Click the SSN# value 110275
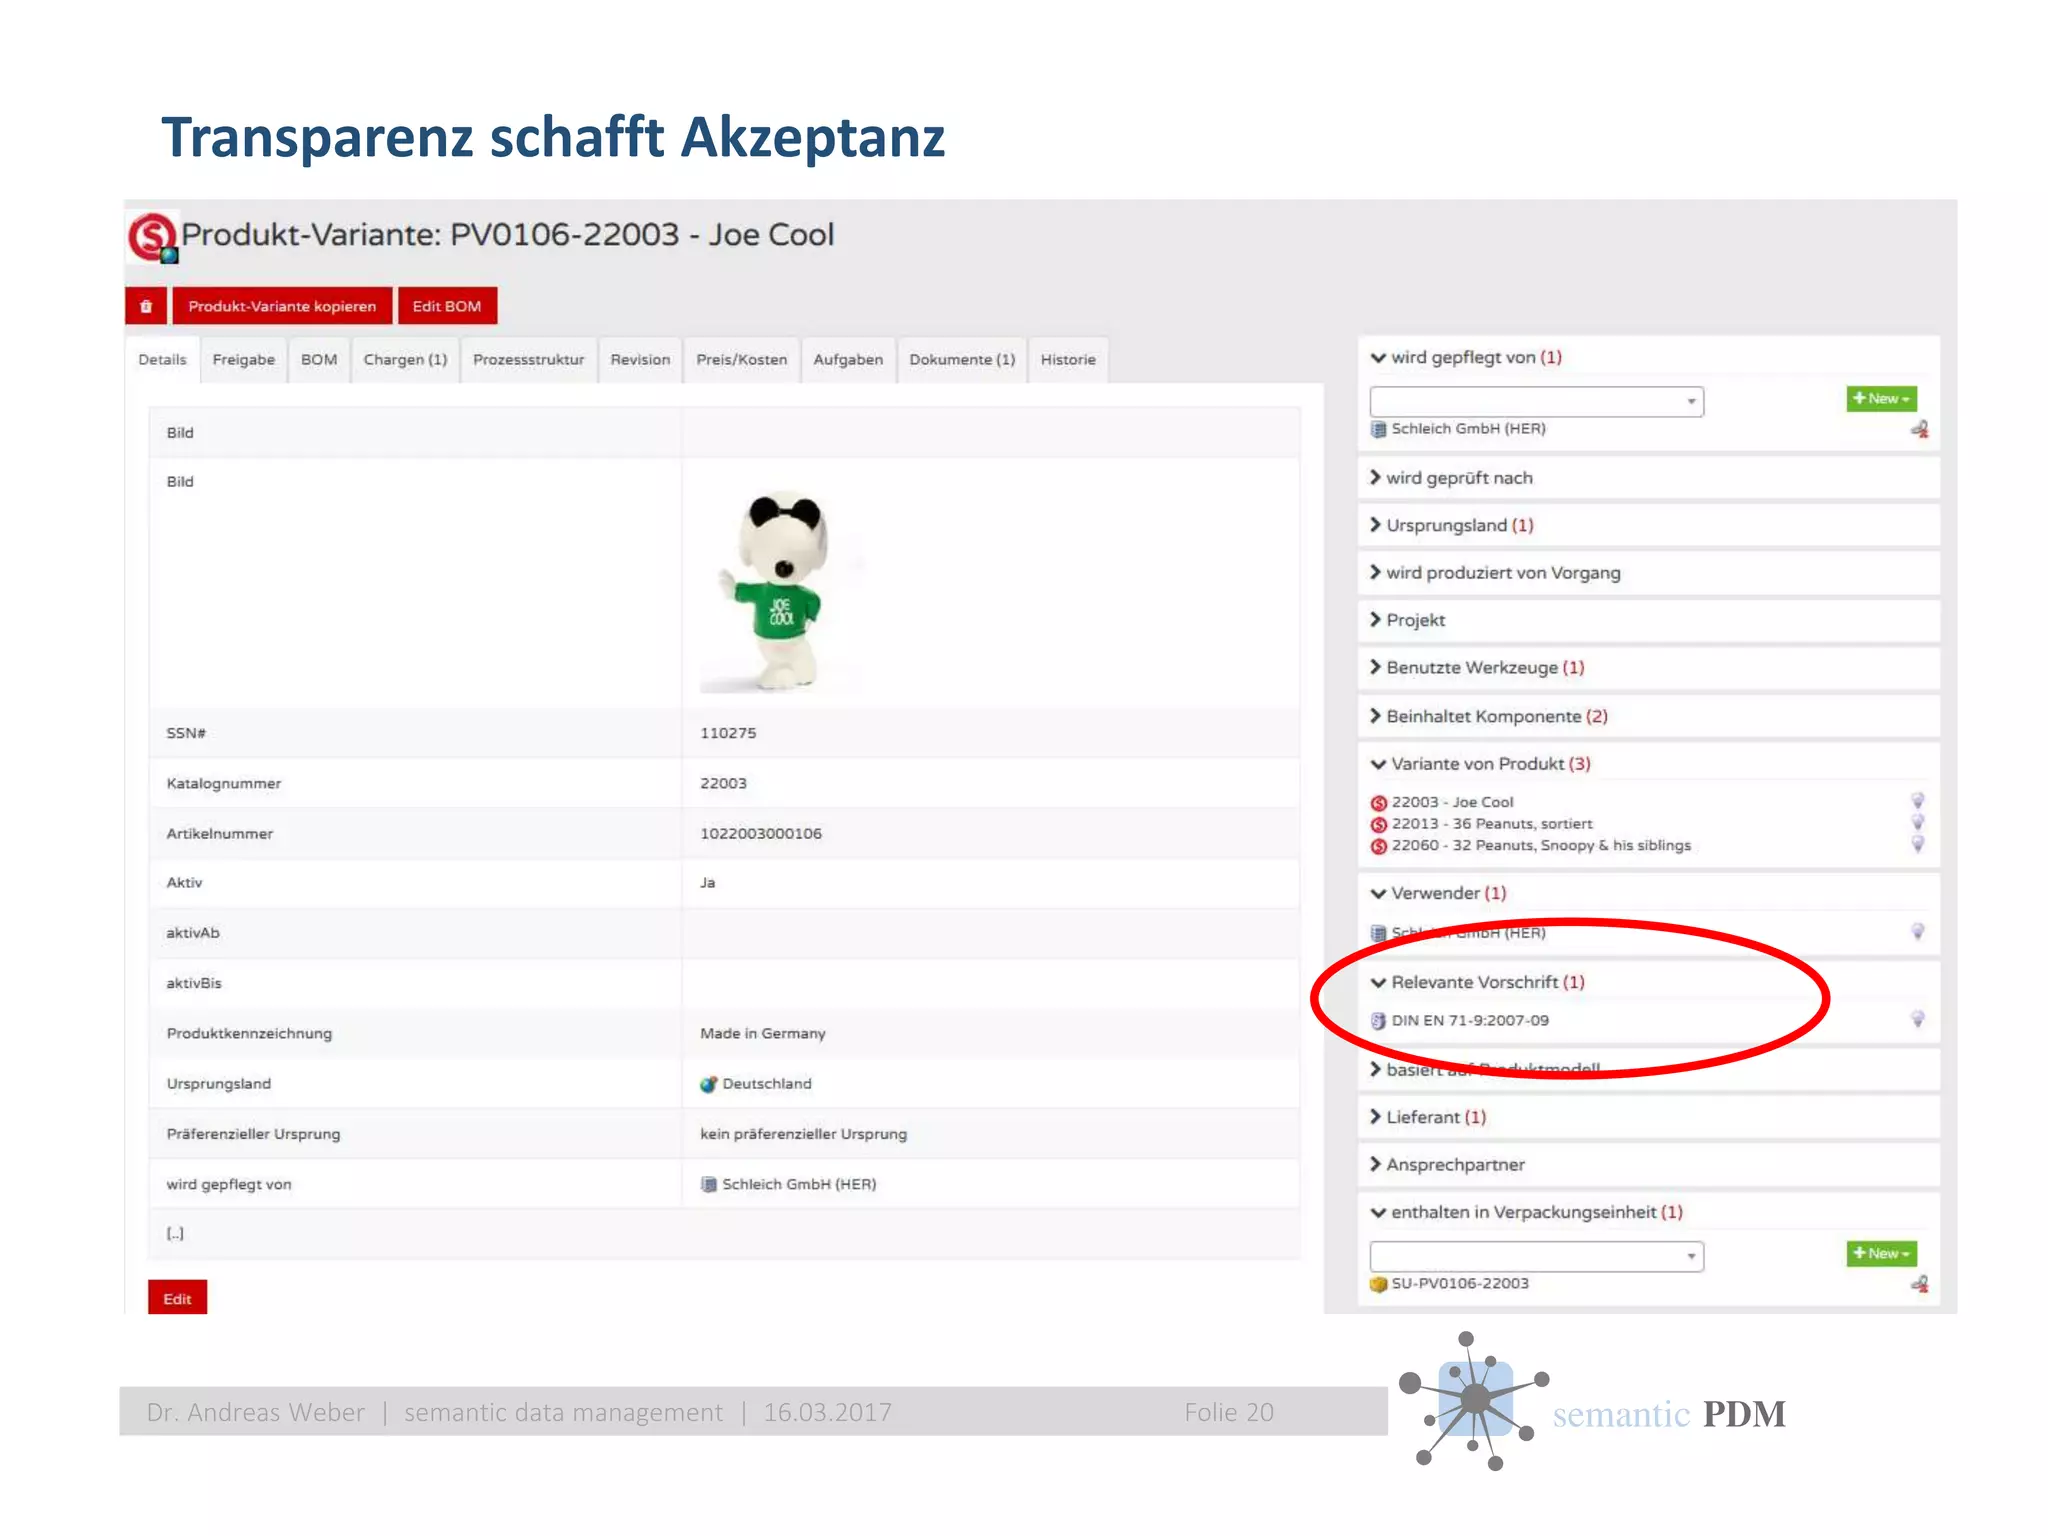 pos(728,733)
